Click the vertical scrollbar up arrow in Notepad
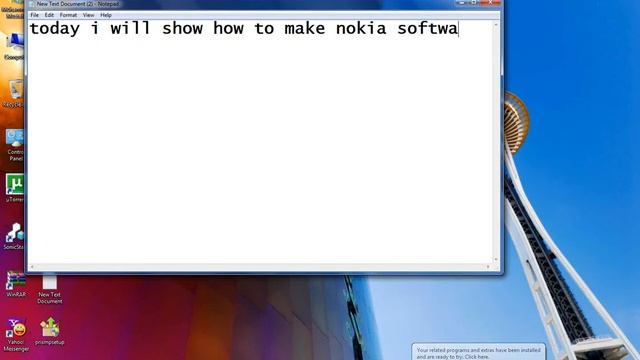Screen dimensions: 640x360 (496, 24)
